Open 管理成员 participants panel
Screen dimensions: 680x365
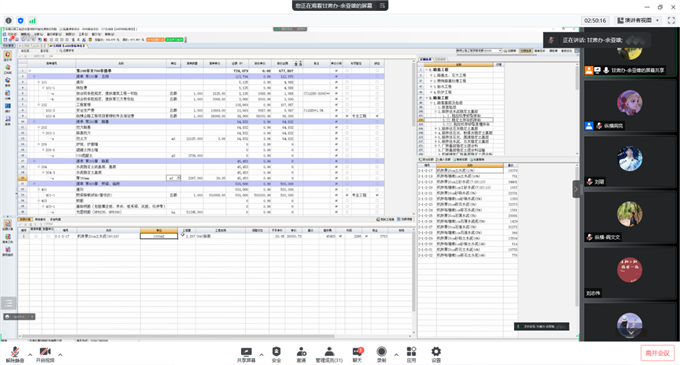click(329, 354)
